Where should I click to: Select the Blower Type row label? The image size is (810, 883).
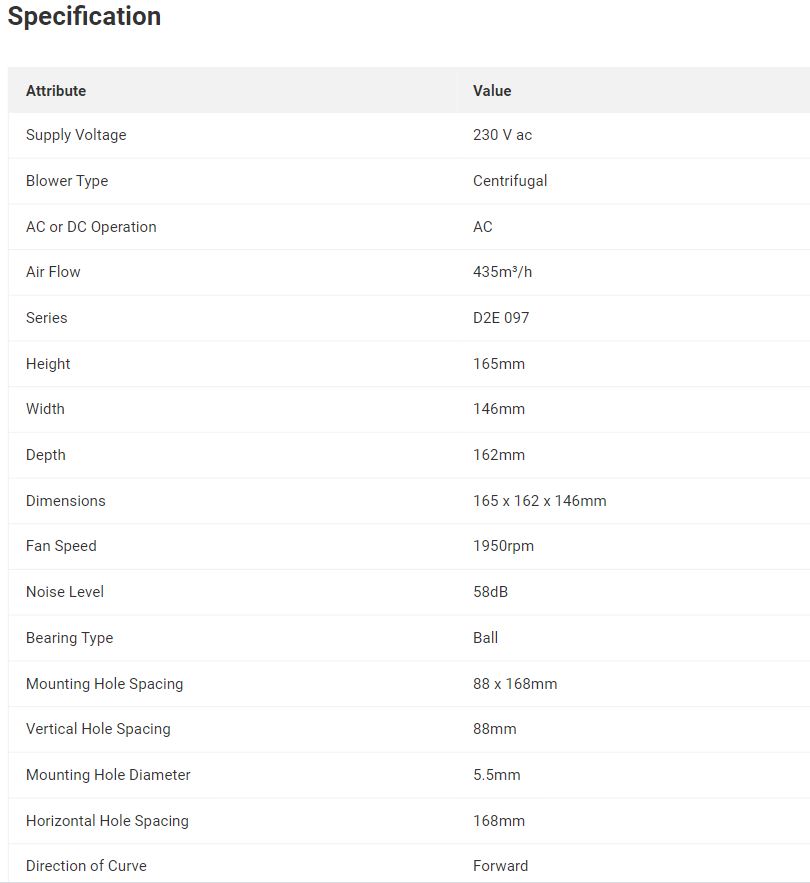point(67,181)
